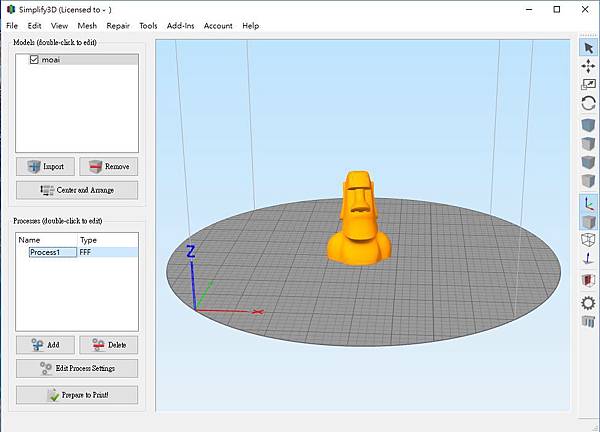The width and height of the screenshot is (600, 432).
Task: Open Machine Control Panel gear icon
Action: click(x=588, y=302)
